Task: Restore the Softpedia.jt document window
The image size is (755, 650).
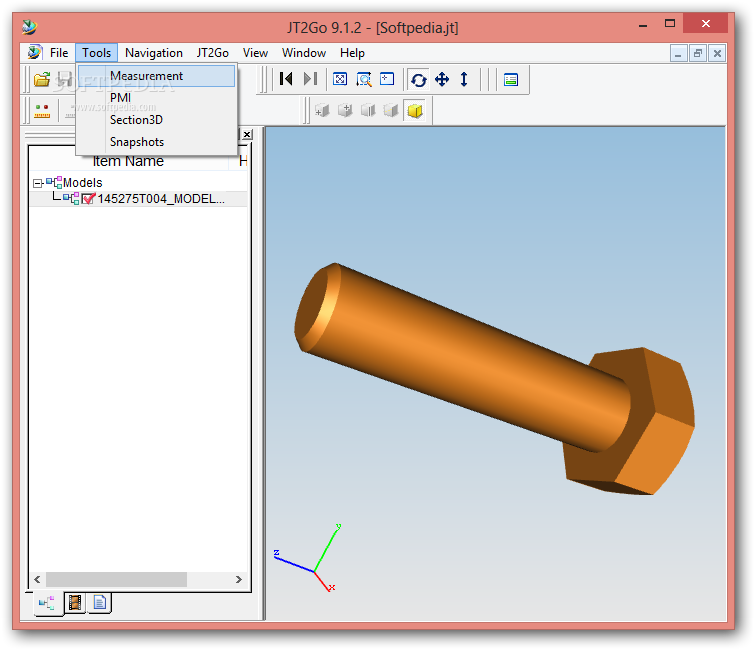Action: point(698,53)
